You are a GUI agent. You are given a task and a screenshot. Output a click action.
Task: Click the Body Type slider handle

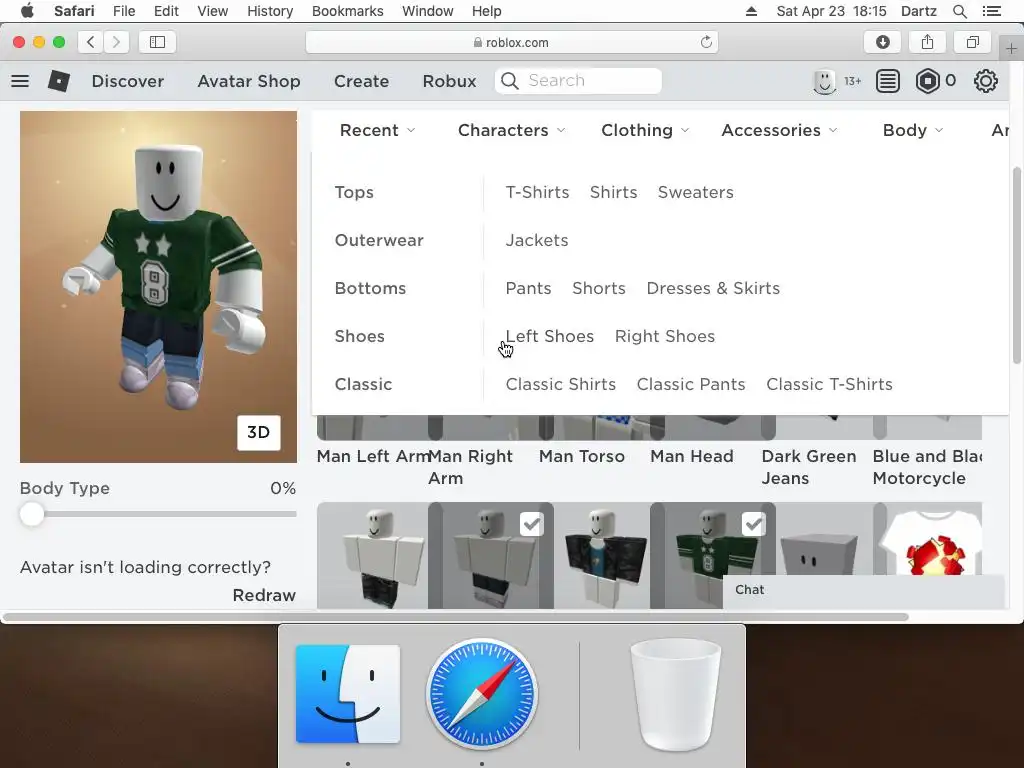31,514
